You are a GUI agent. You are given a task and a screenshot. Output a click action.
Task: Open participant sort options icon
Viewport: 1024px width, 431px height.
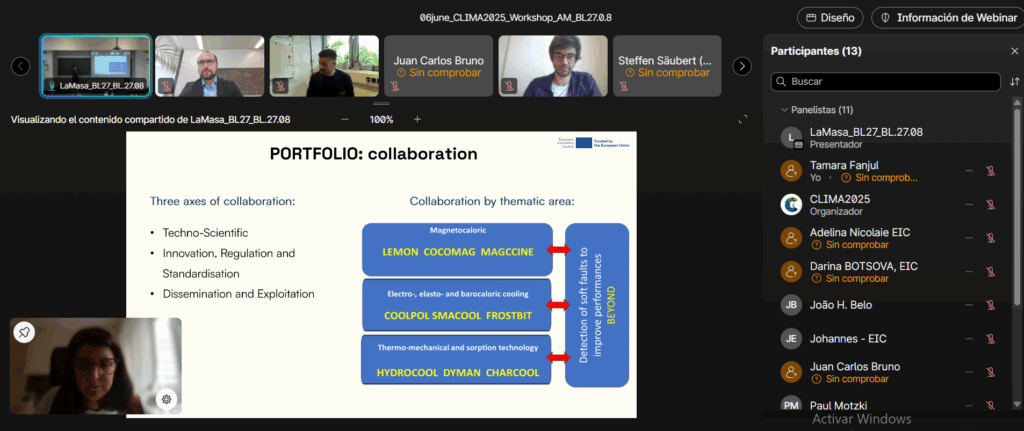pyautogui.click(x=1014, y=82)
